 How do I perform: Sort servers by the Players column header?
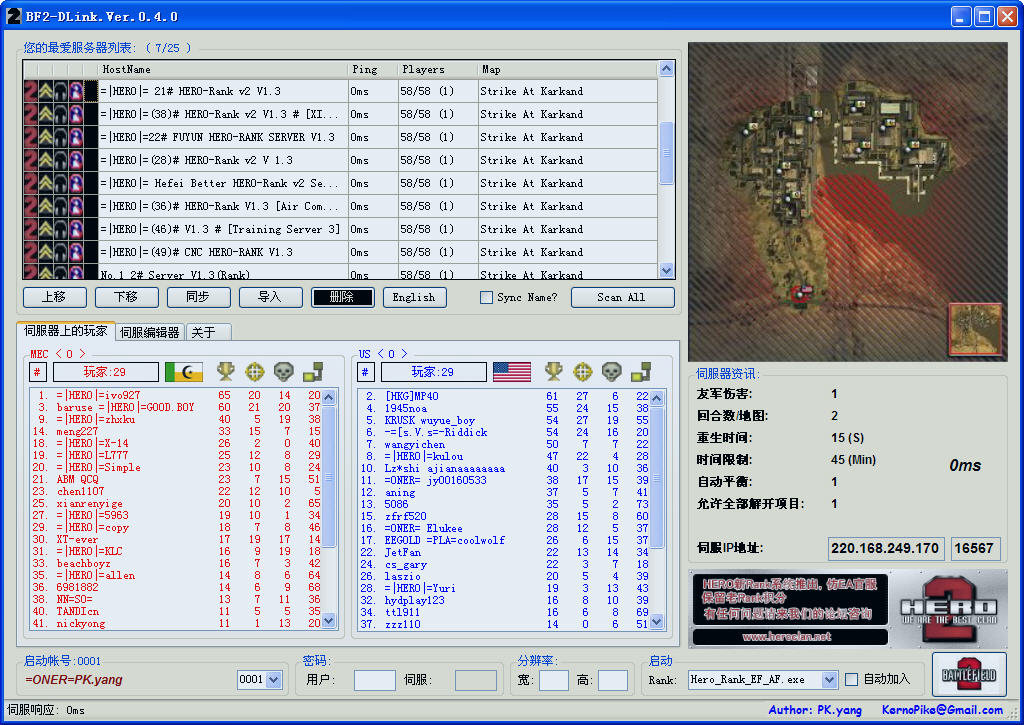(438, 69)
